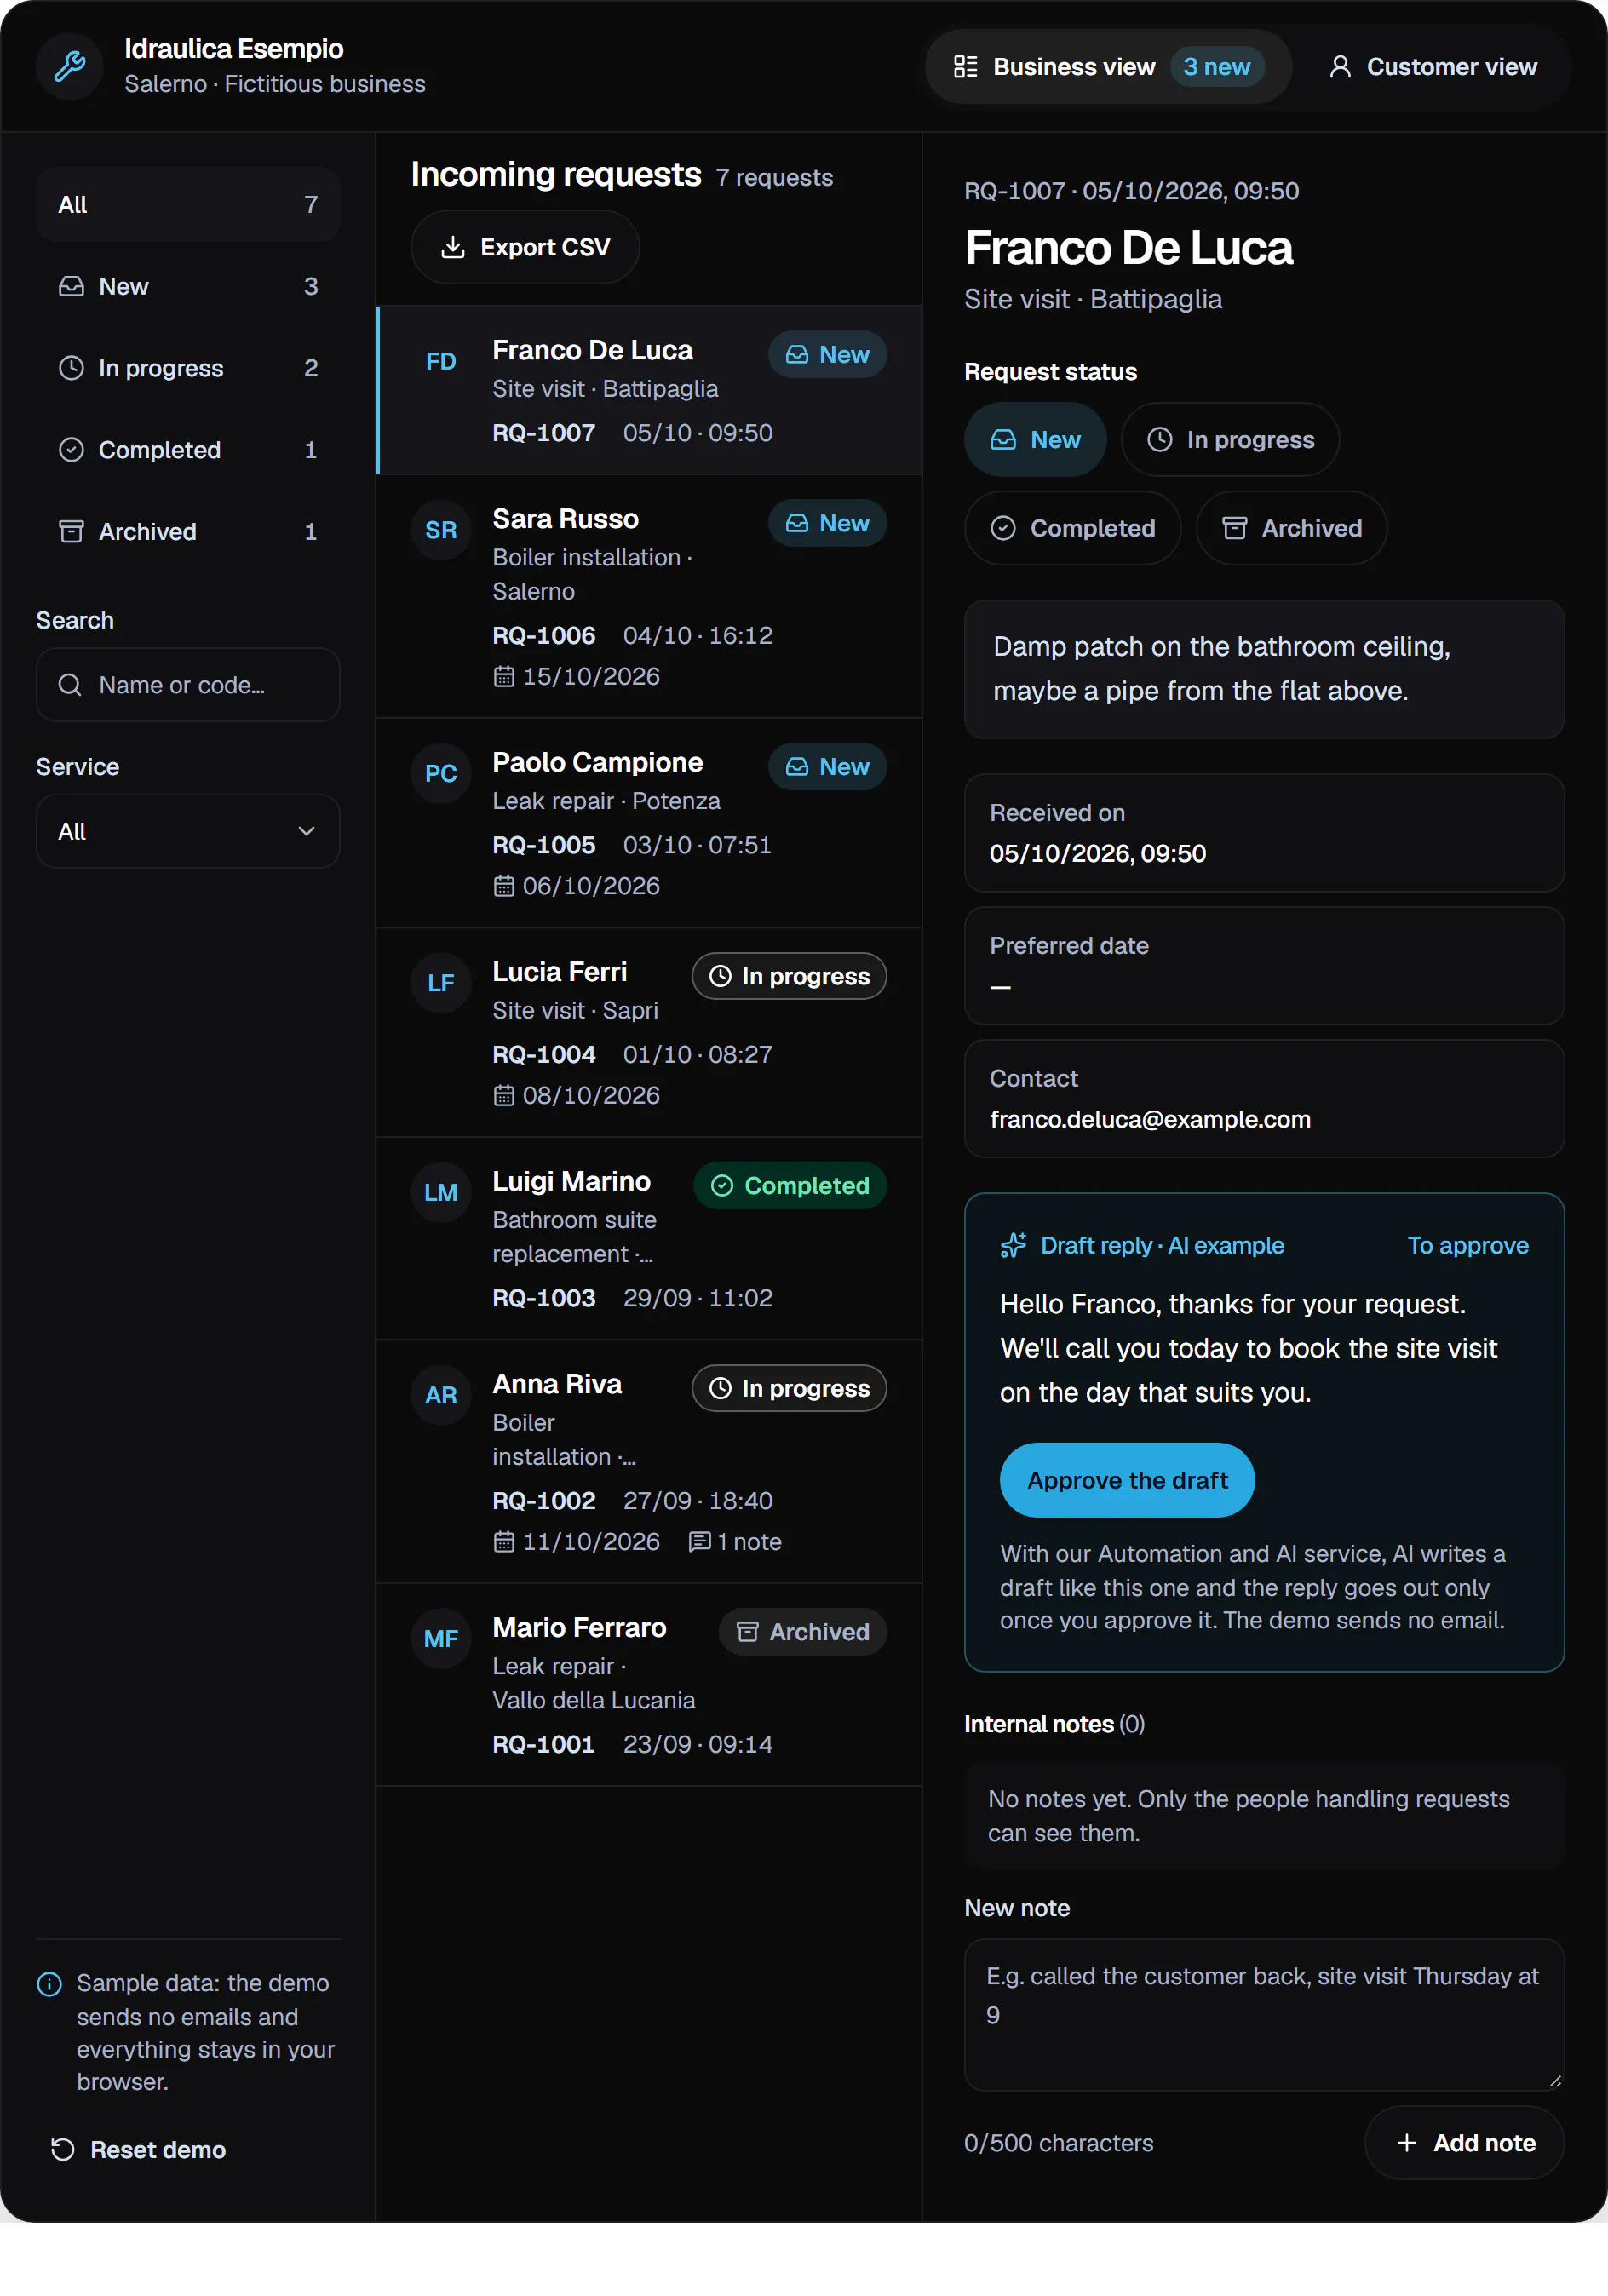
Task: Select the contact email franco.deluca@example.com
Action: [x=1150, y=1120]
